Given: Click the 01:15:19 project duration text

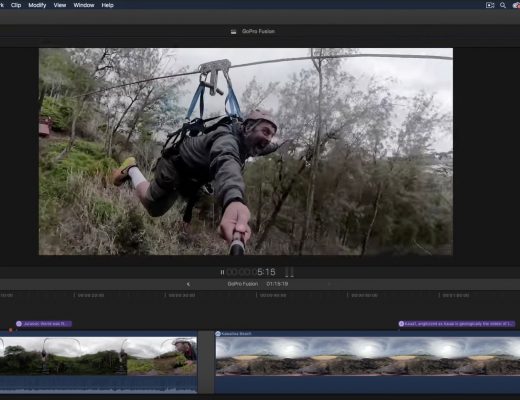Looking at the screenshot, I should tap(277, 284).
